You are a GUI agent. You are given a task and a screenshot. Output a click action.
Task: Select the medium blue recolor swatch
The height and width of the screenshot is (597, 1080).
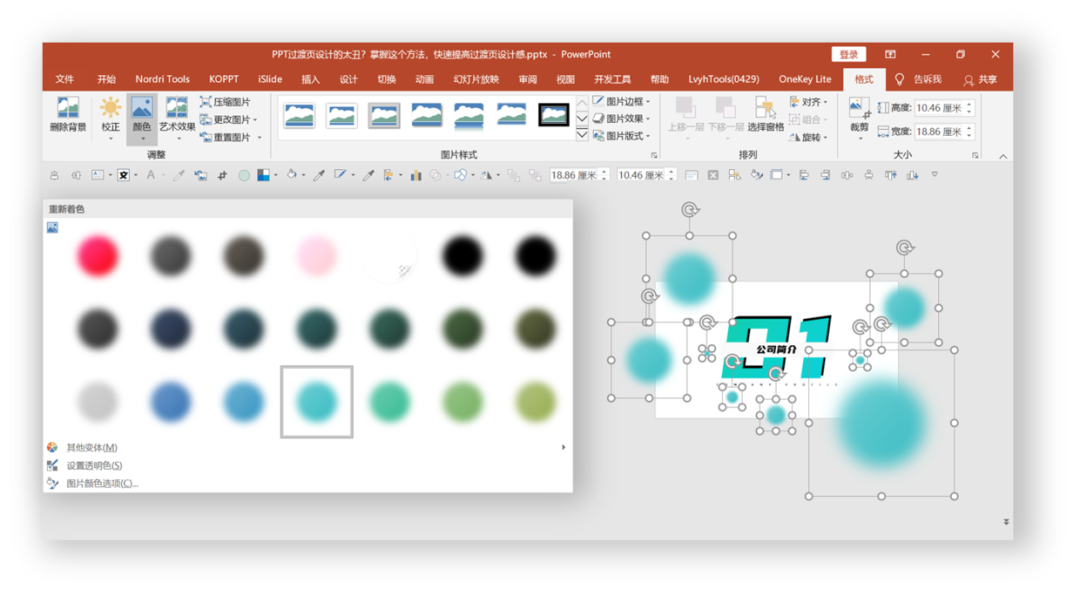tap(170, 401)
